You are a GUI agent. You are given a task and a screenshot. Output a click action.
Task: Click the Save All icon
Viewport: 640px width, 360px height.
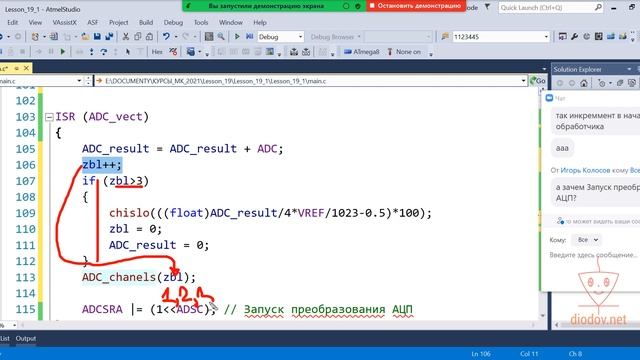[109, 37]
